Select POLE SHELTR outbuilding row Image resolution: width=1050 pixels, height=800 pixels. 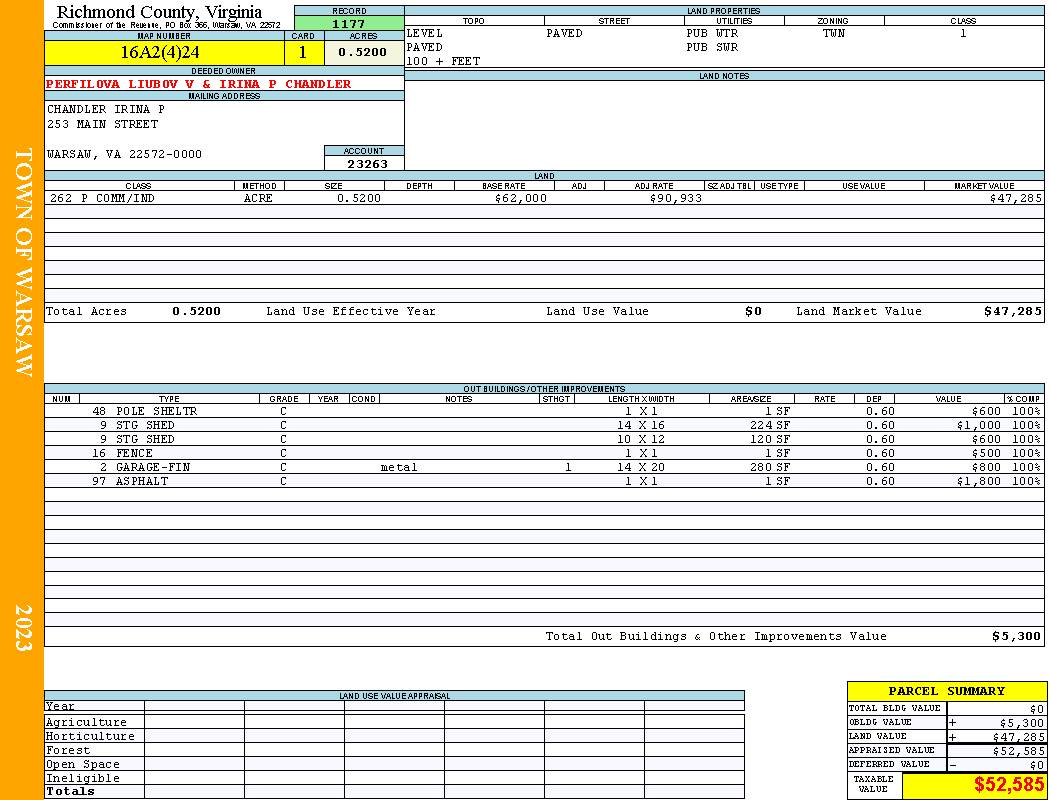544,412
